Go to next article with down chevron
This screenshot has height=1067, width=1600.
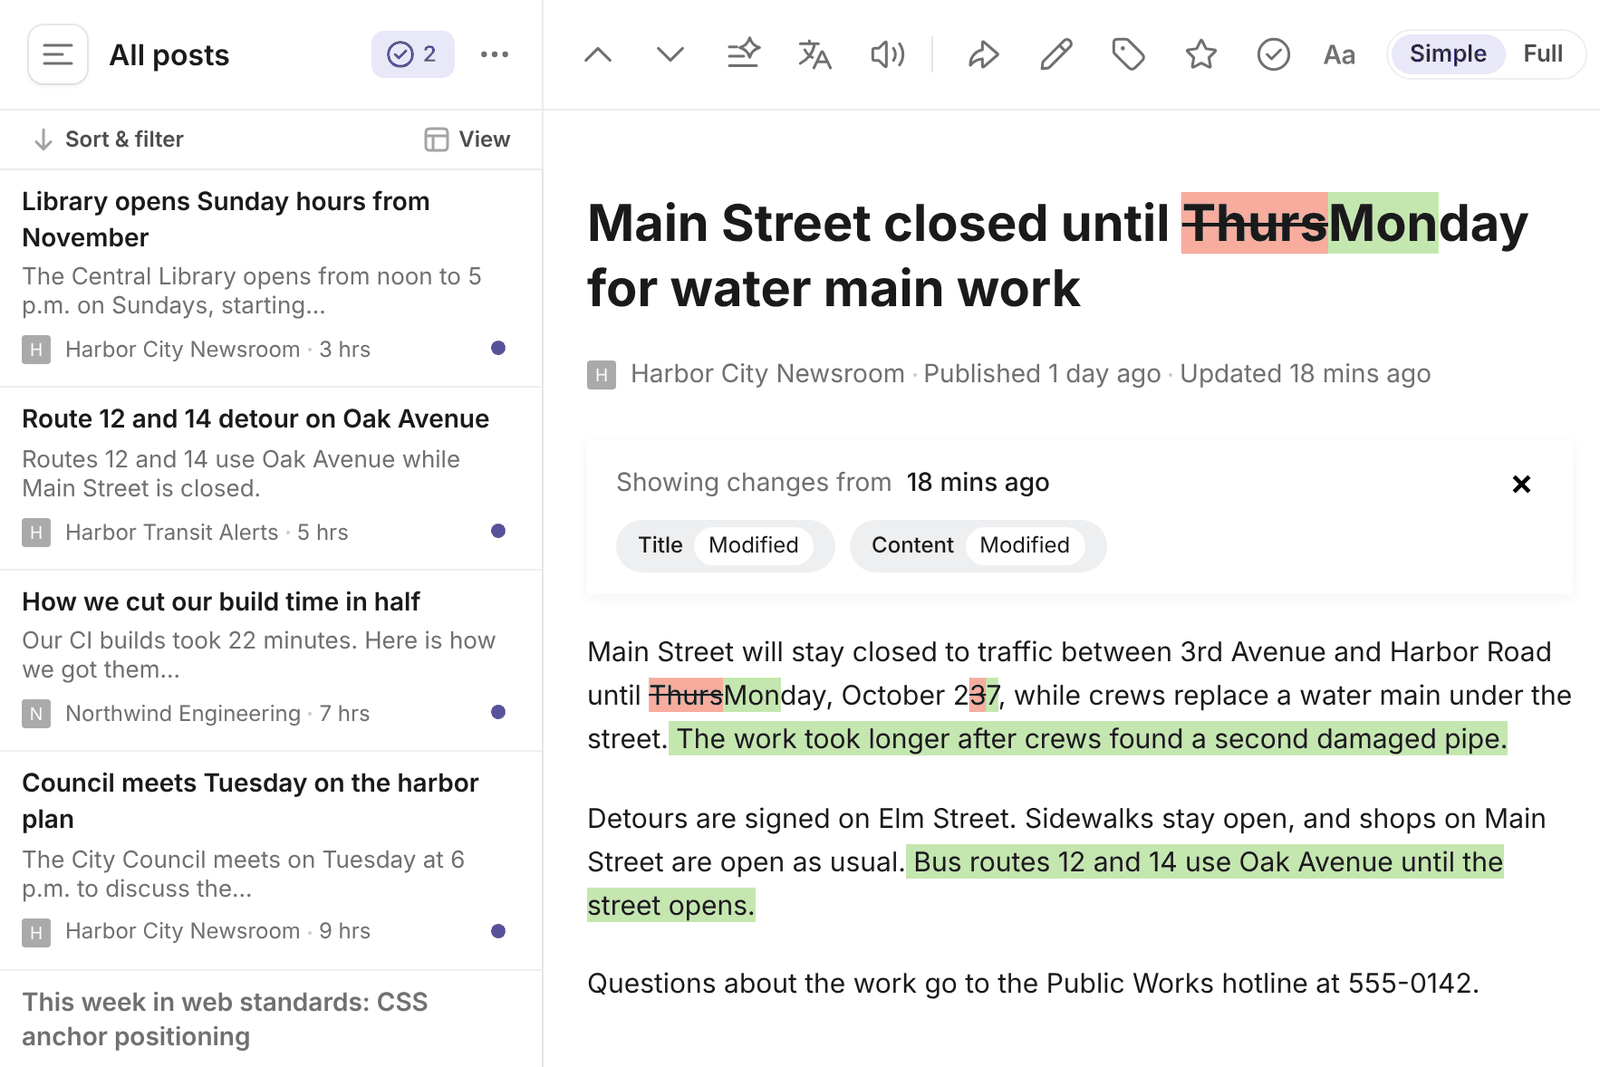670,54
